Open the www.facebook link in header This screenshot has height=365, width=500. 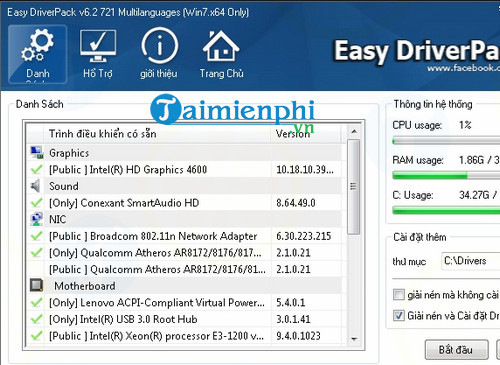pos(463,68)
